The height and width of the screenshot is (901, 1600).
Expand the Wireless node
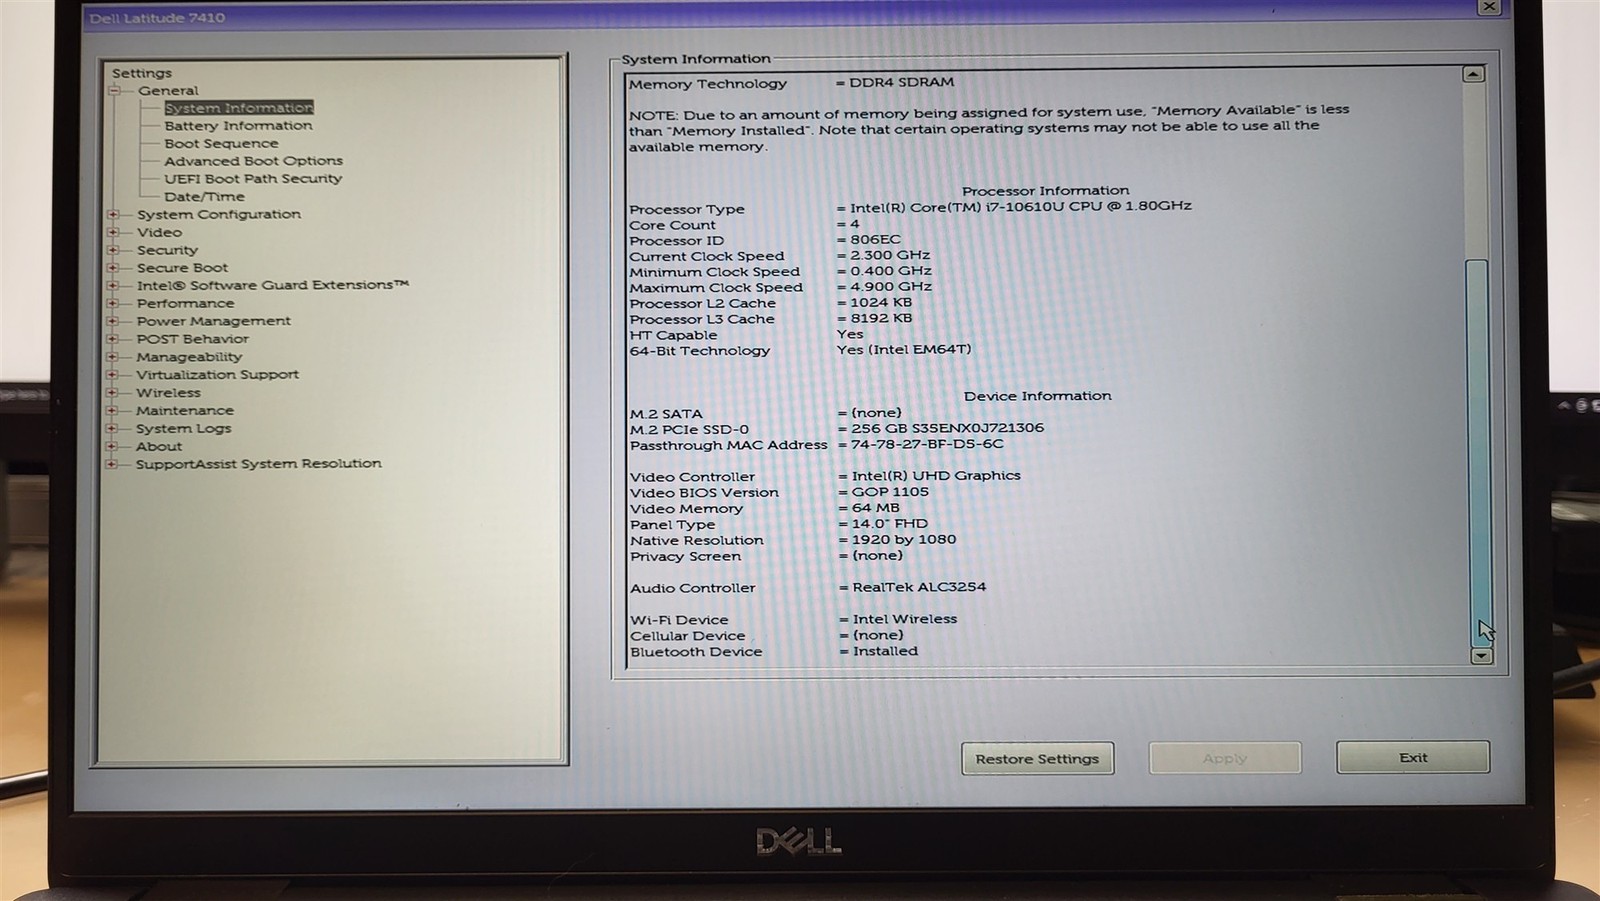[x=113, y=393]
